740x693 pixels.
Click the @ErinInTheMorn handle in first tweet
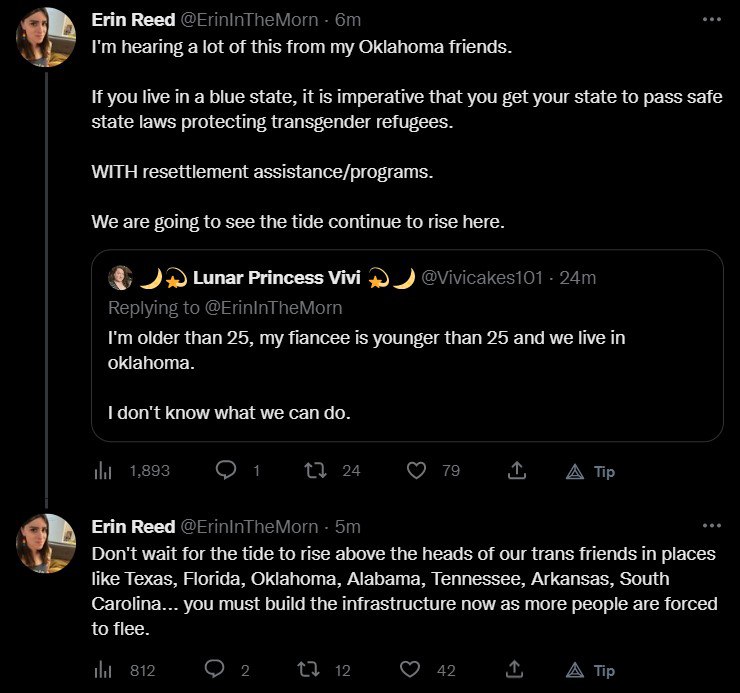pyautogui.click(x=249, y=20)
